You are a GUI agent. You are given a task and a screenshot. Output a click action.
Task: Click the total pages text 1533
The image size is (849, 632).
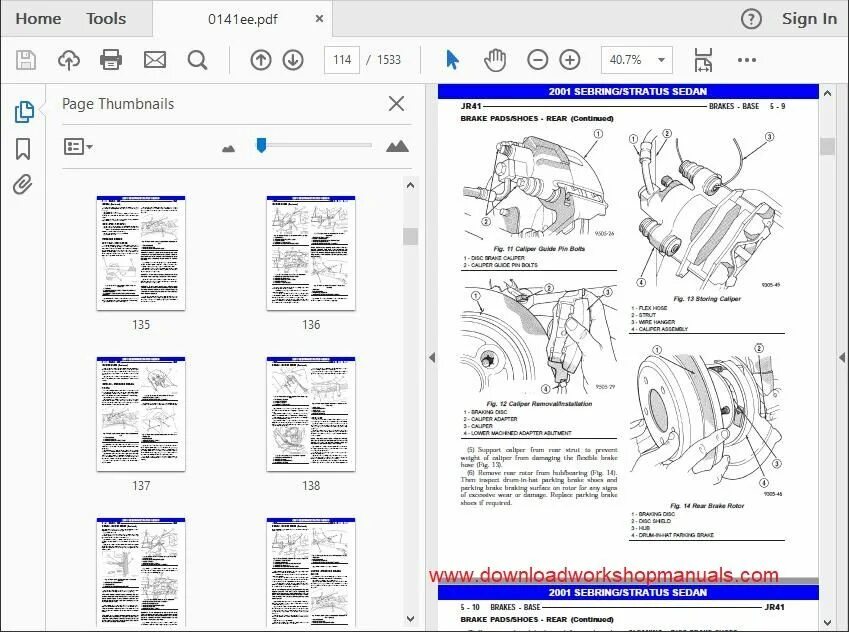pyautogui.click(x=389, y=60)
